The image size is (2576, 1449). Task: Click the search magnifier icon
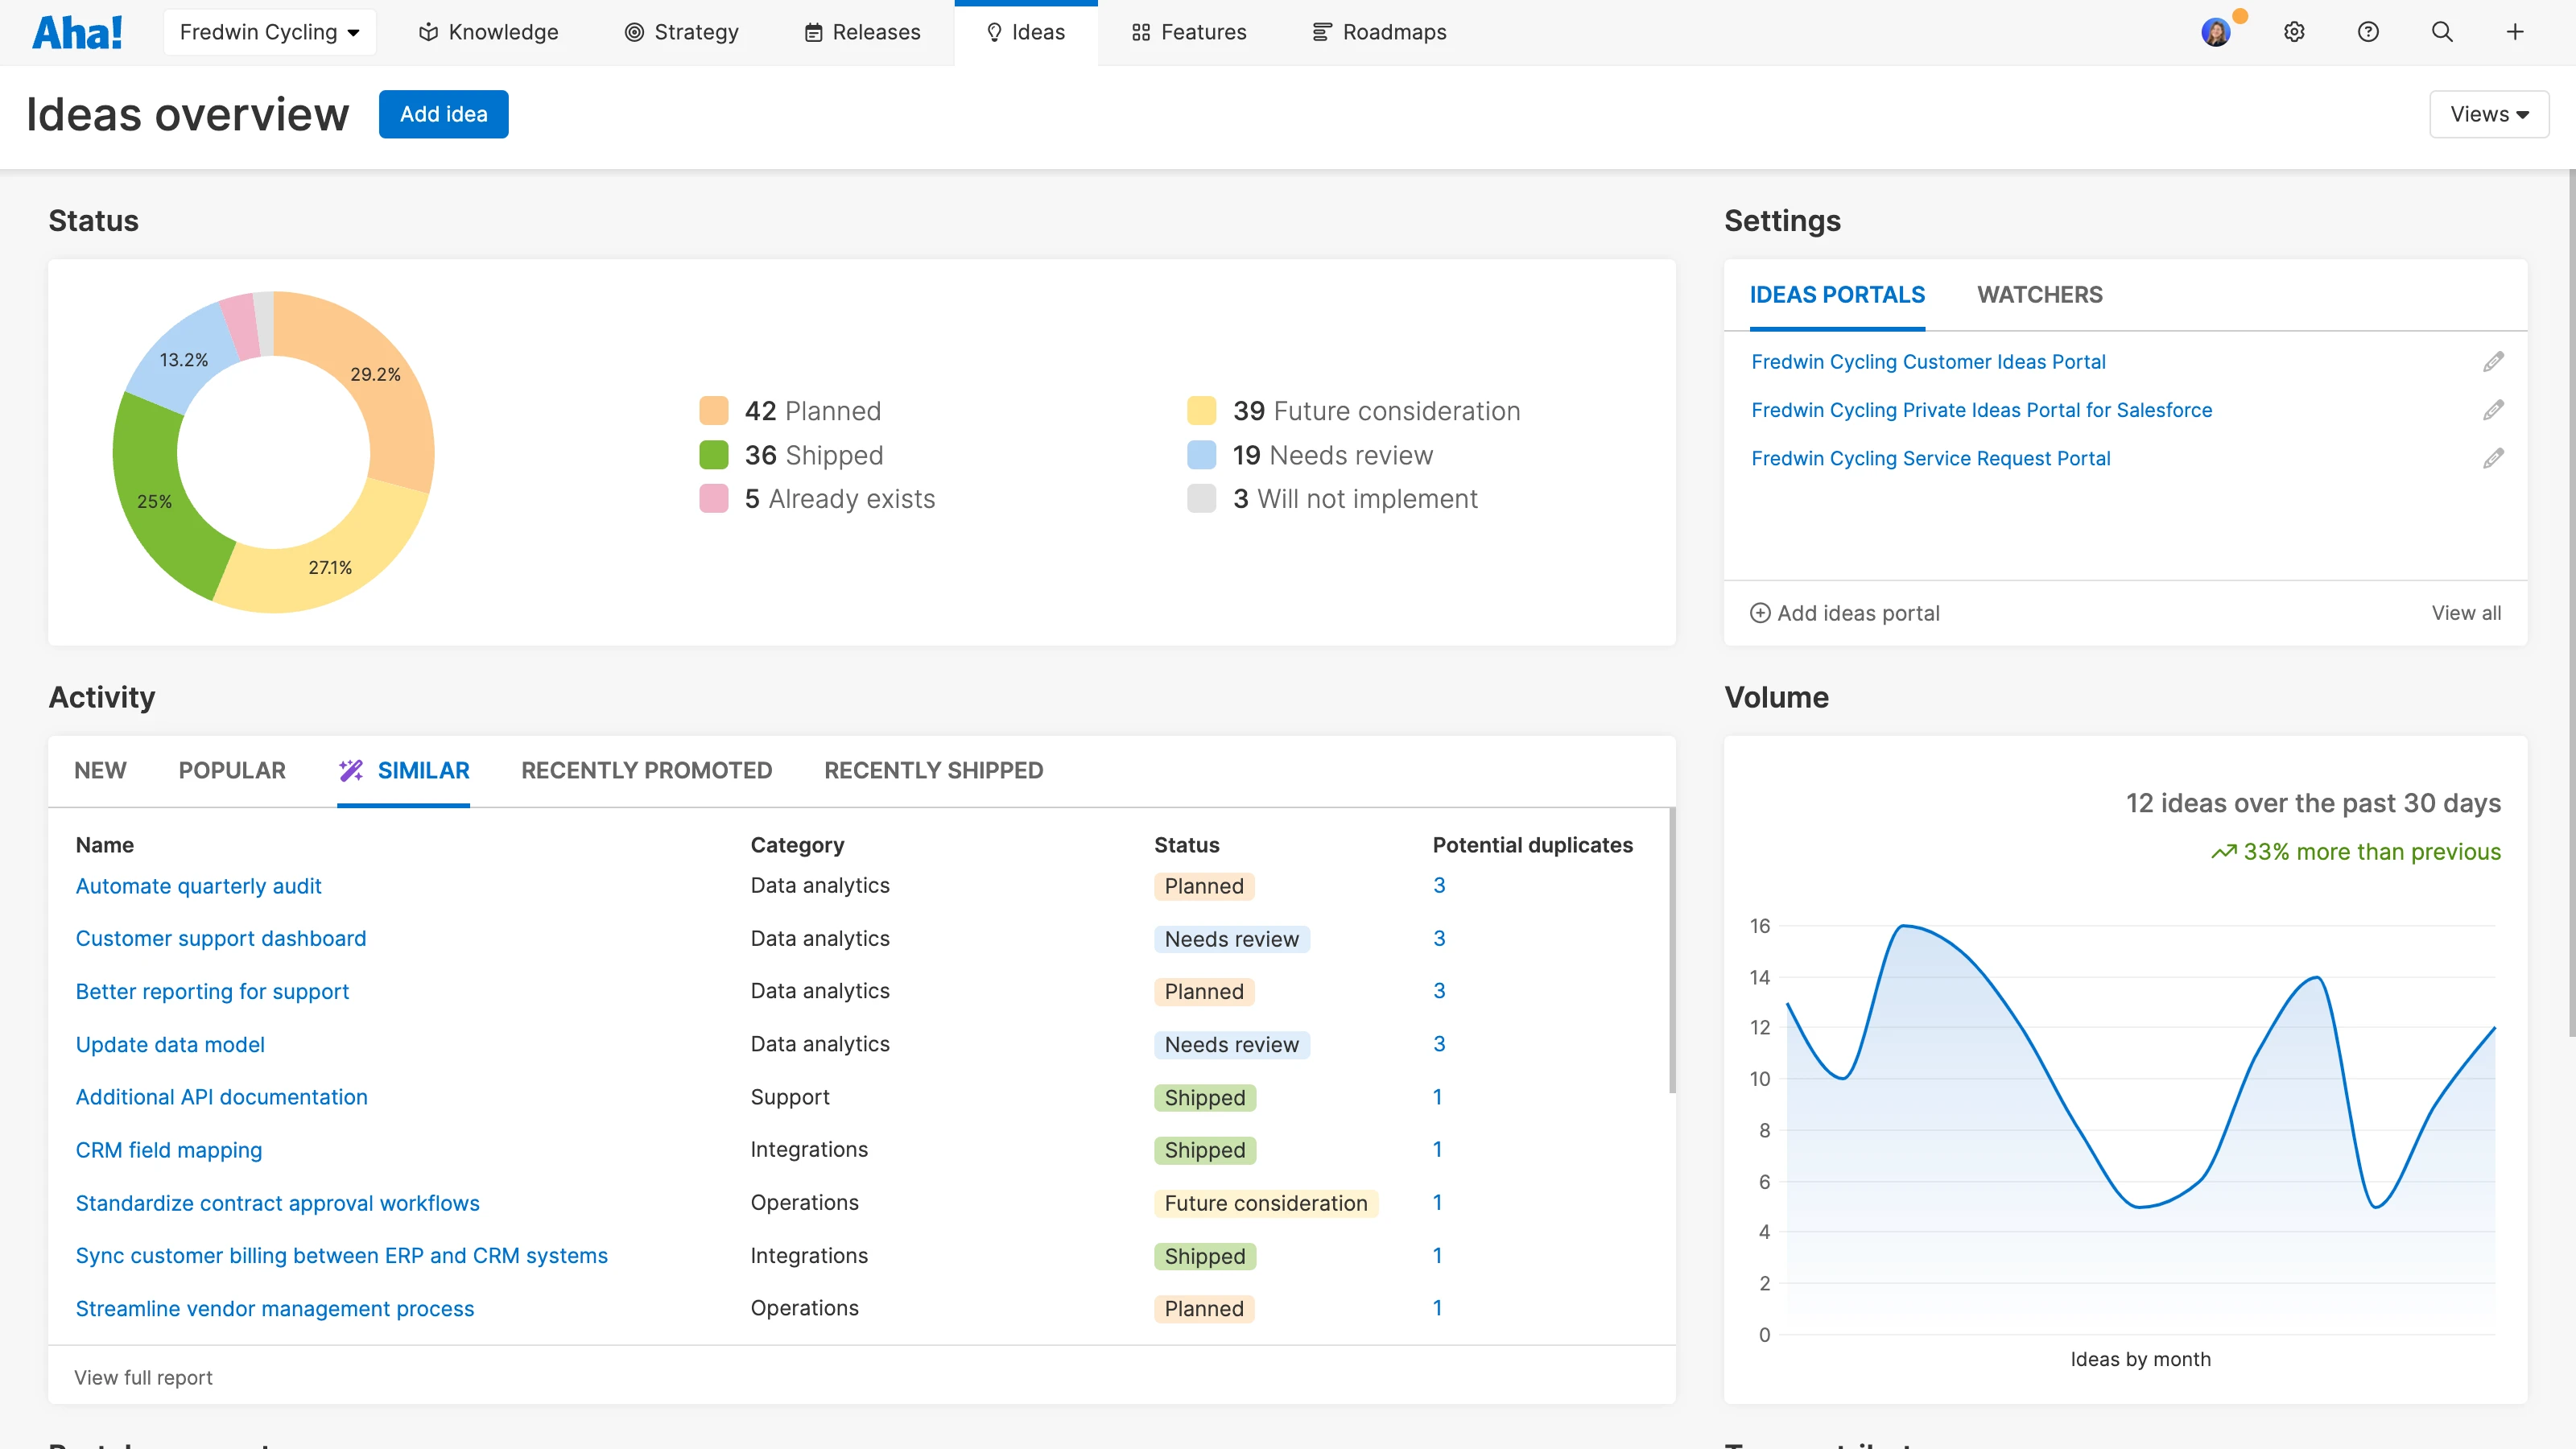point(2442,32)
